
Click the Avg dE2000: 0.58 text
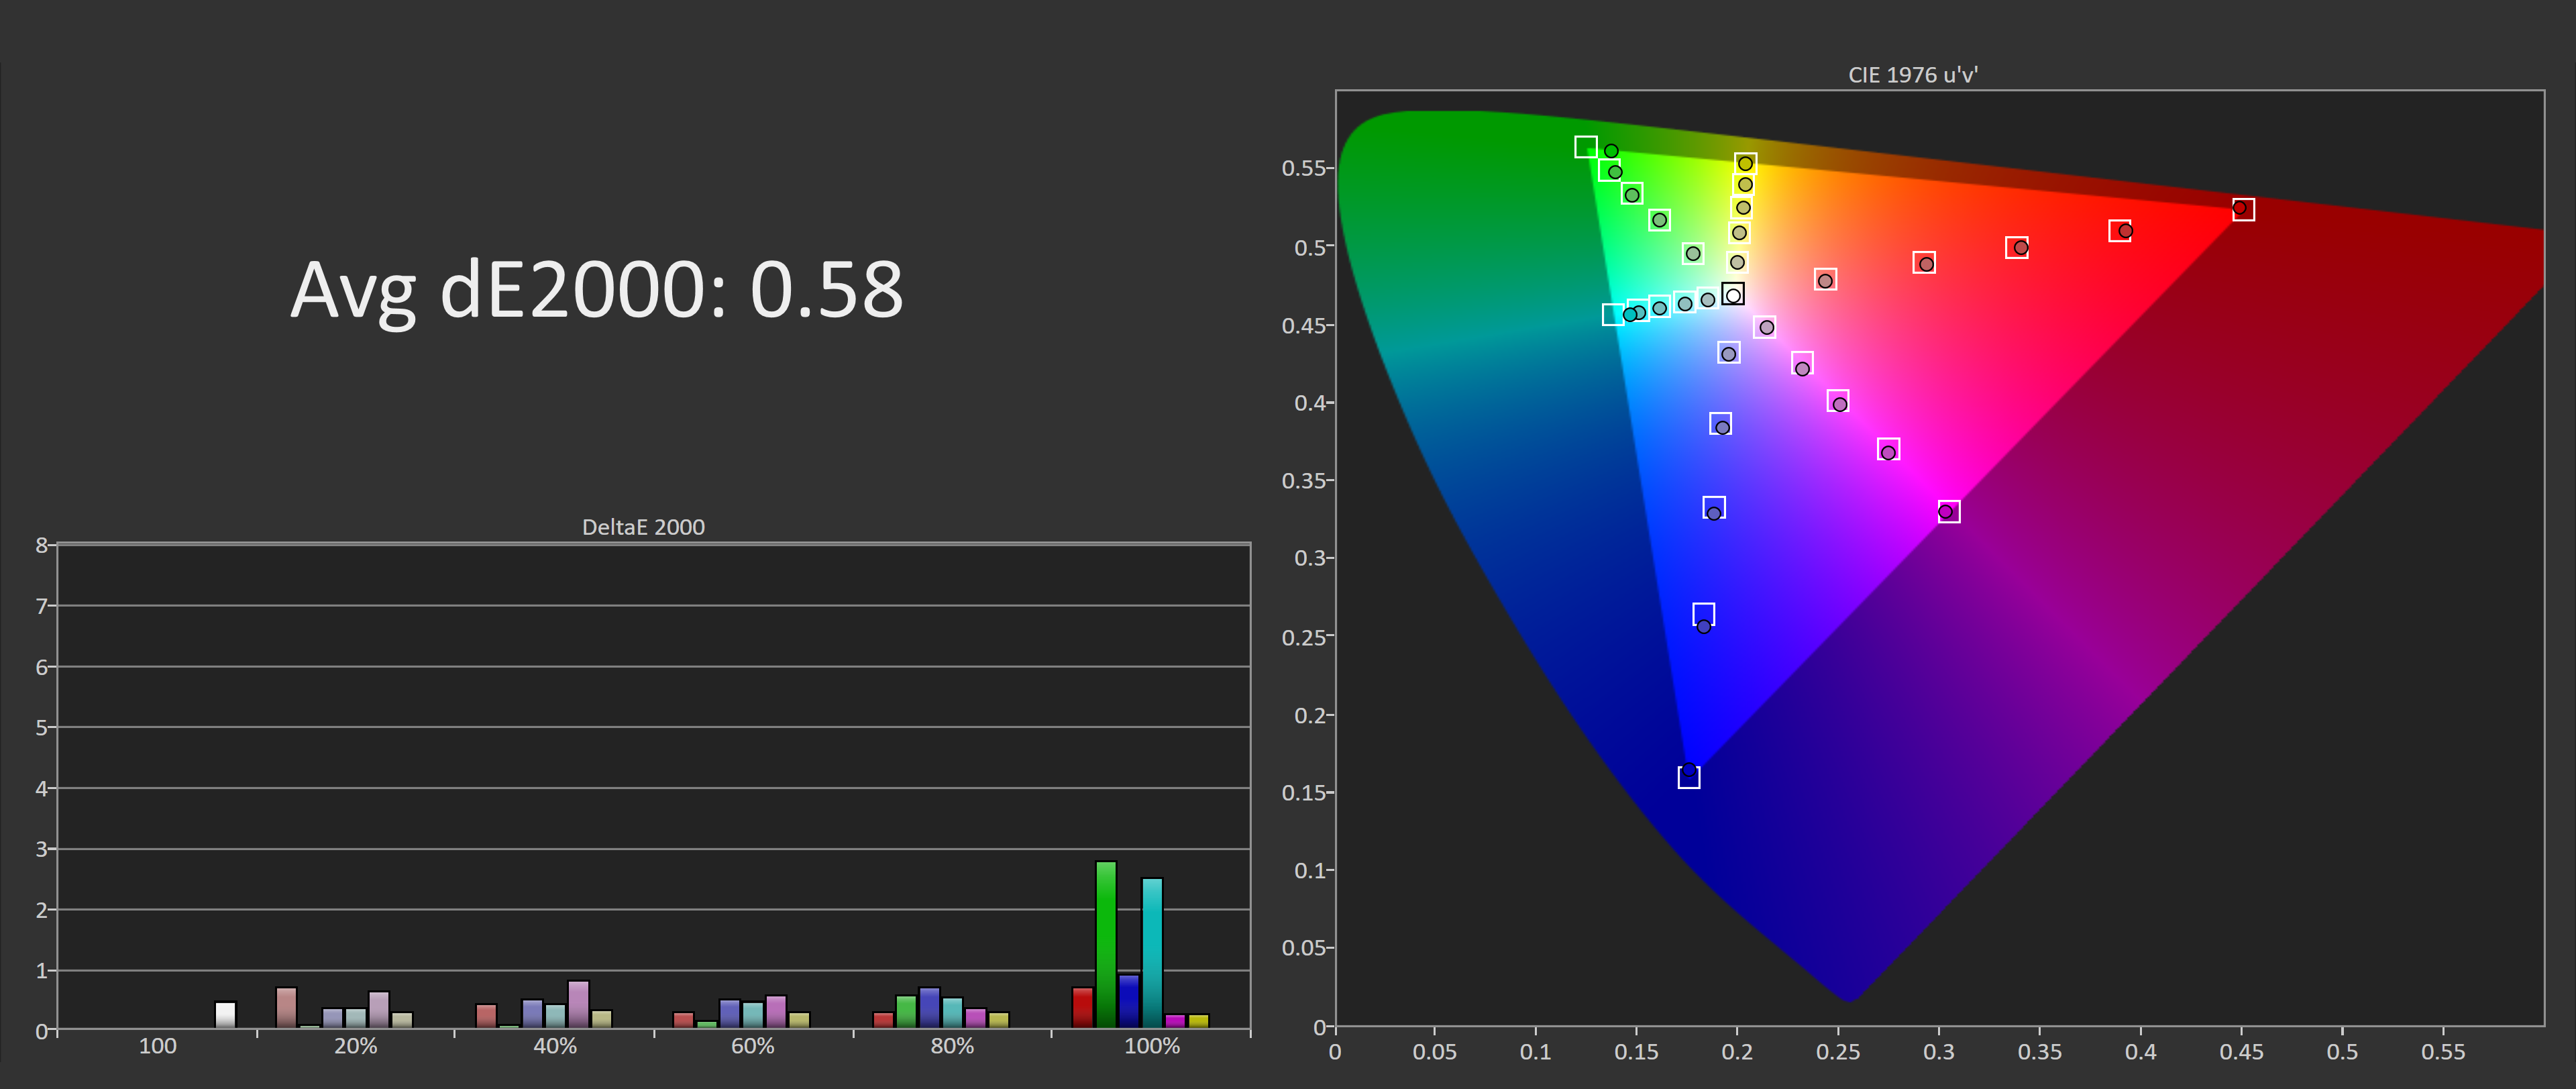pos(596,290)
